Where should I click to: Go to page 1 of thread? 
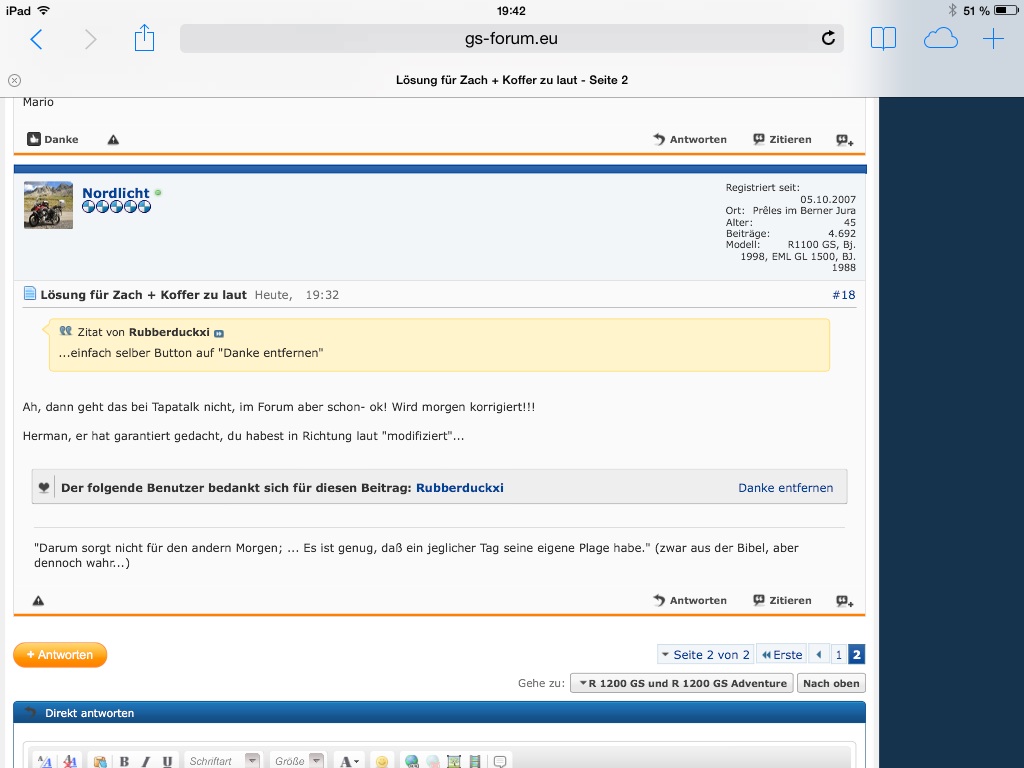coord(839,655)
